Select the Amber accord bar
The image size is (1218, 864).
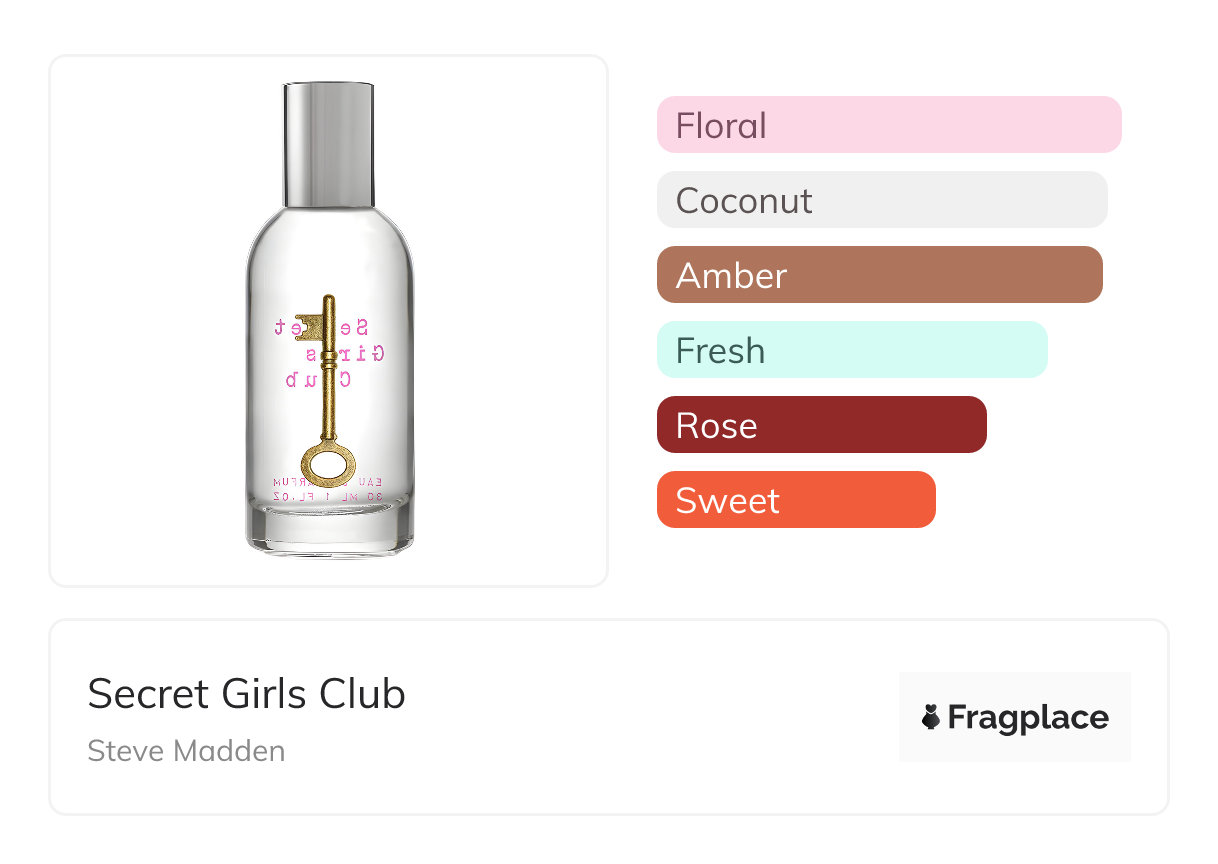click(879, 275)
